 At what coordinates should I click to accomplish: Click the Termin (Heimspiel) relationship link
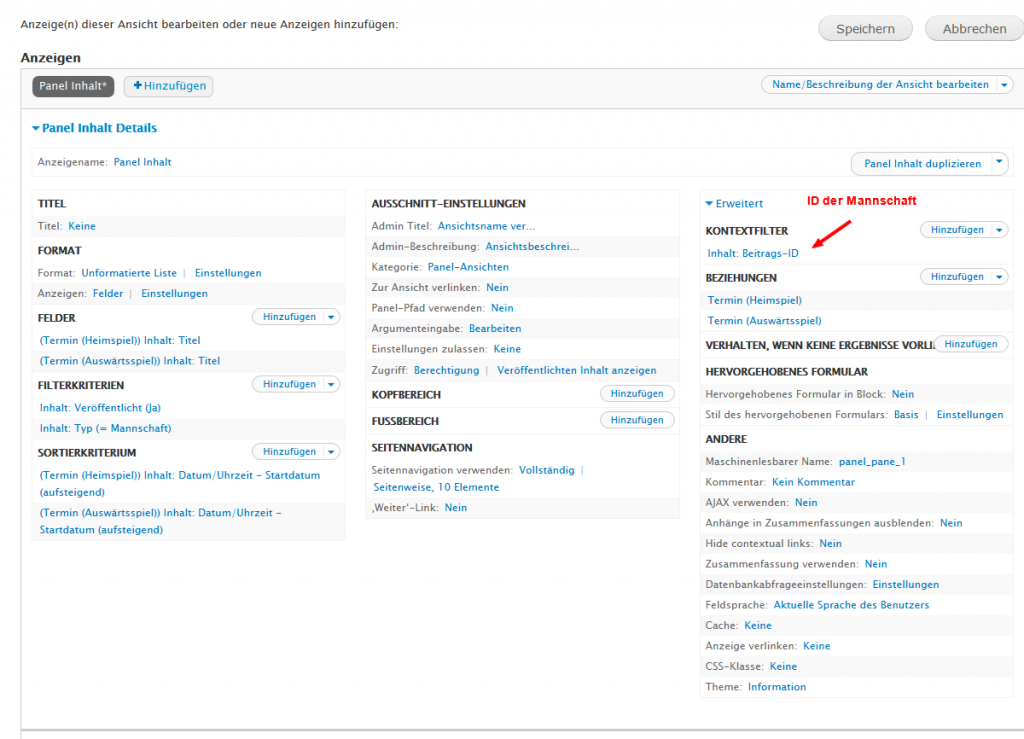(754, 300)
